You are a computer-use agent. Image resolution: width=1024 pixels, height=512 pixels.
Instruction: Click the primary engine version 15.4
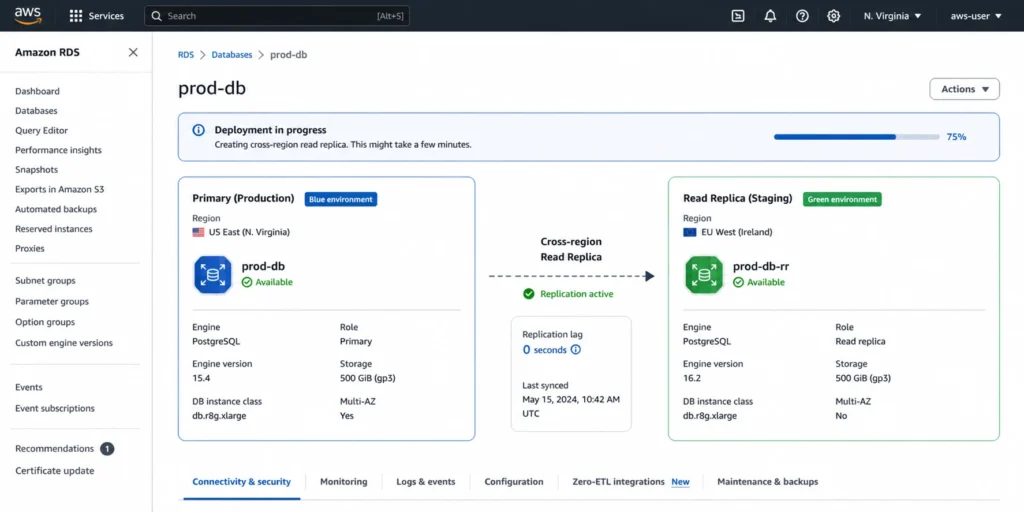click(201, 378)
